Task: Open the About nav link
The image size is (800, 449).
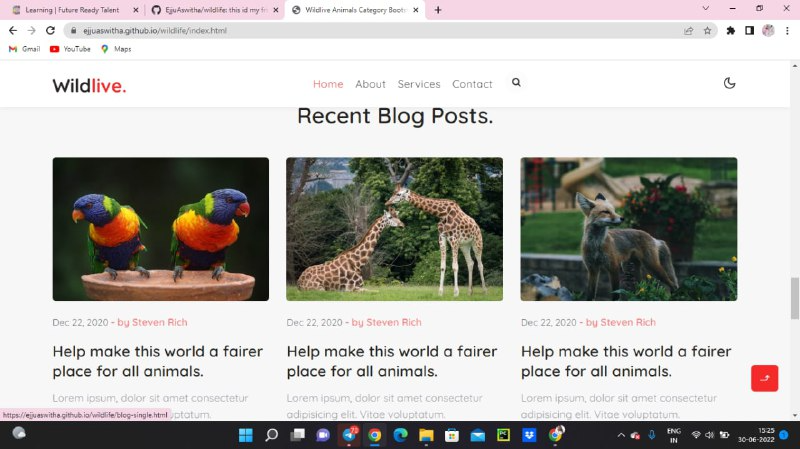Action: point(370,84)
